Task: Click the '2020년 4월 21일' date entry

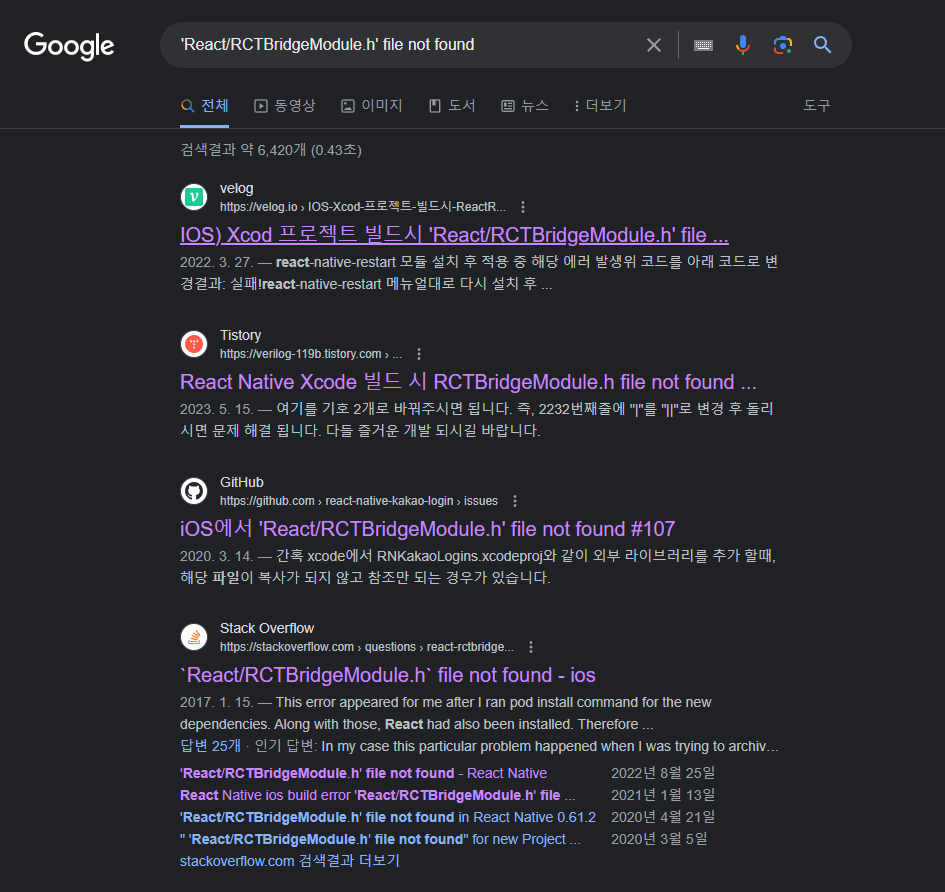Action: coord(663,817)
